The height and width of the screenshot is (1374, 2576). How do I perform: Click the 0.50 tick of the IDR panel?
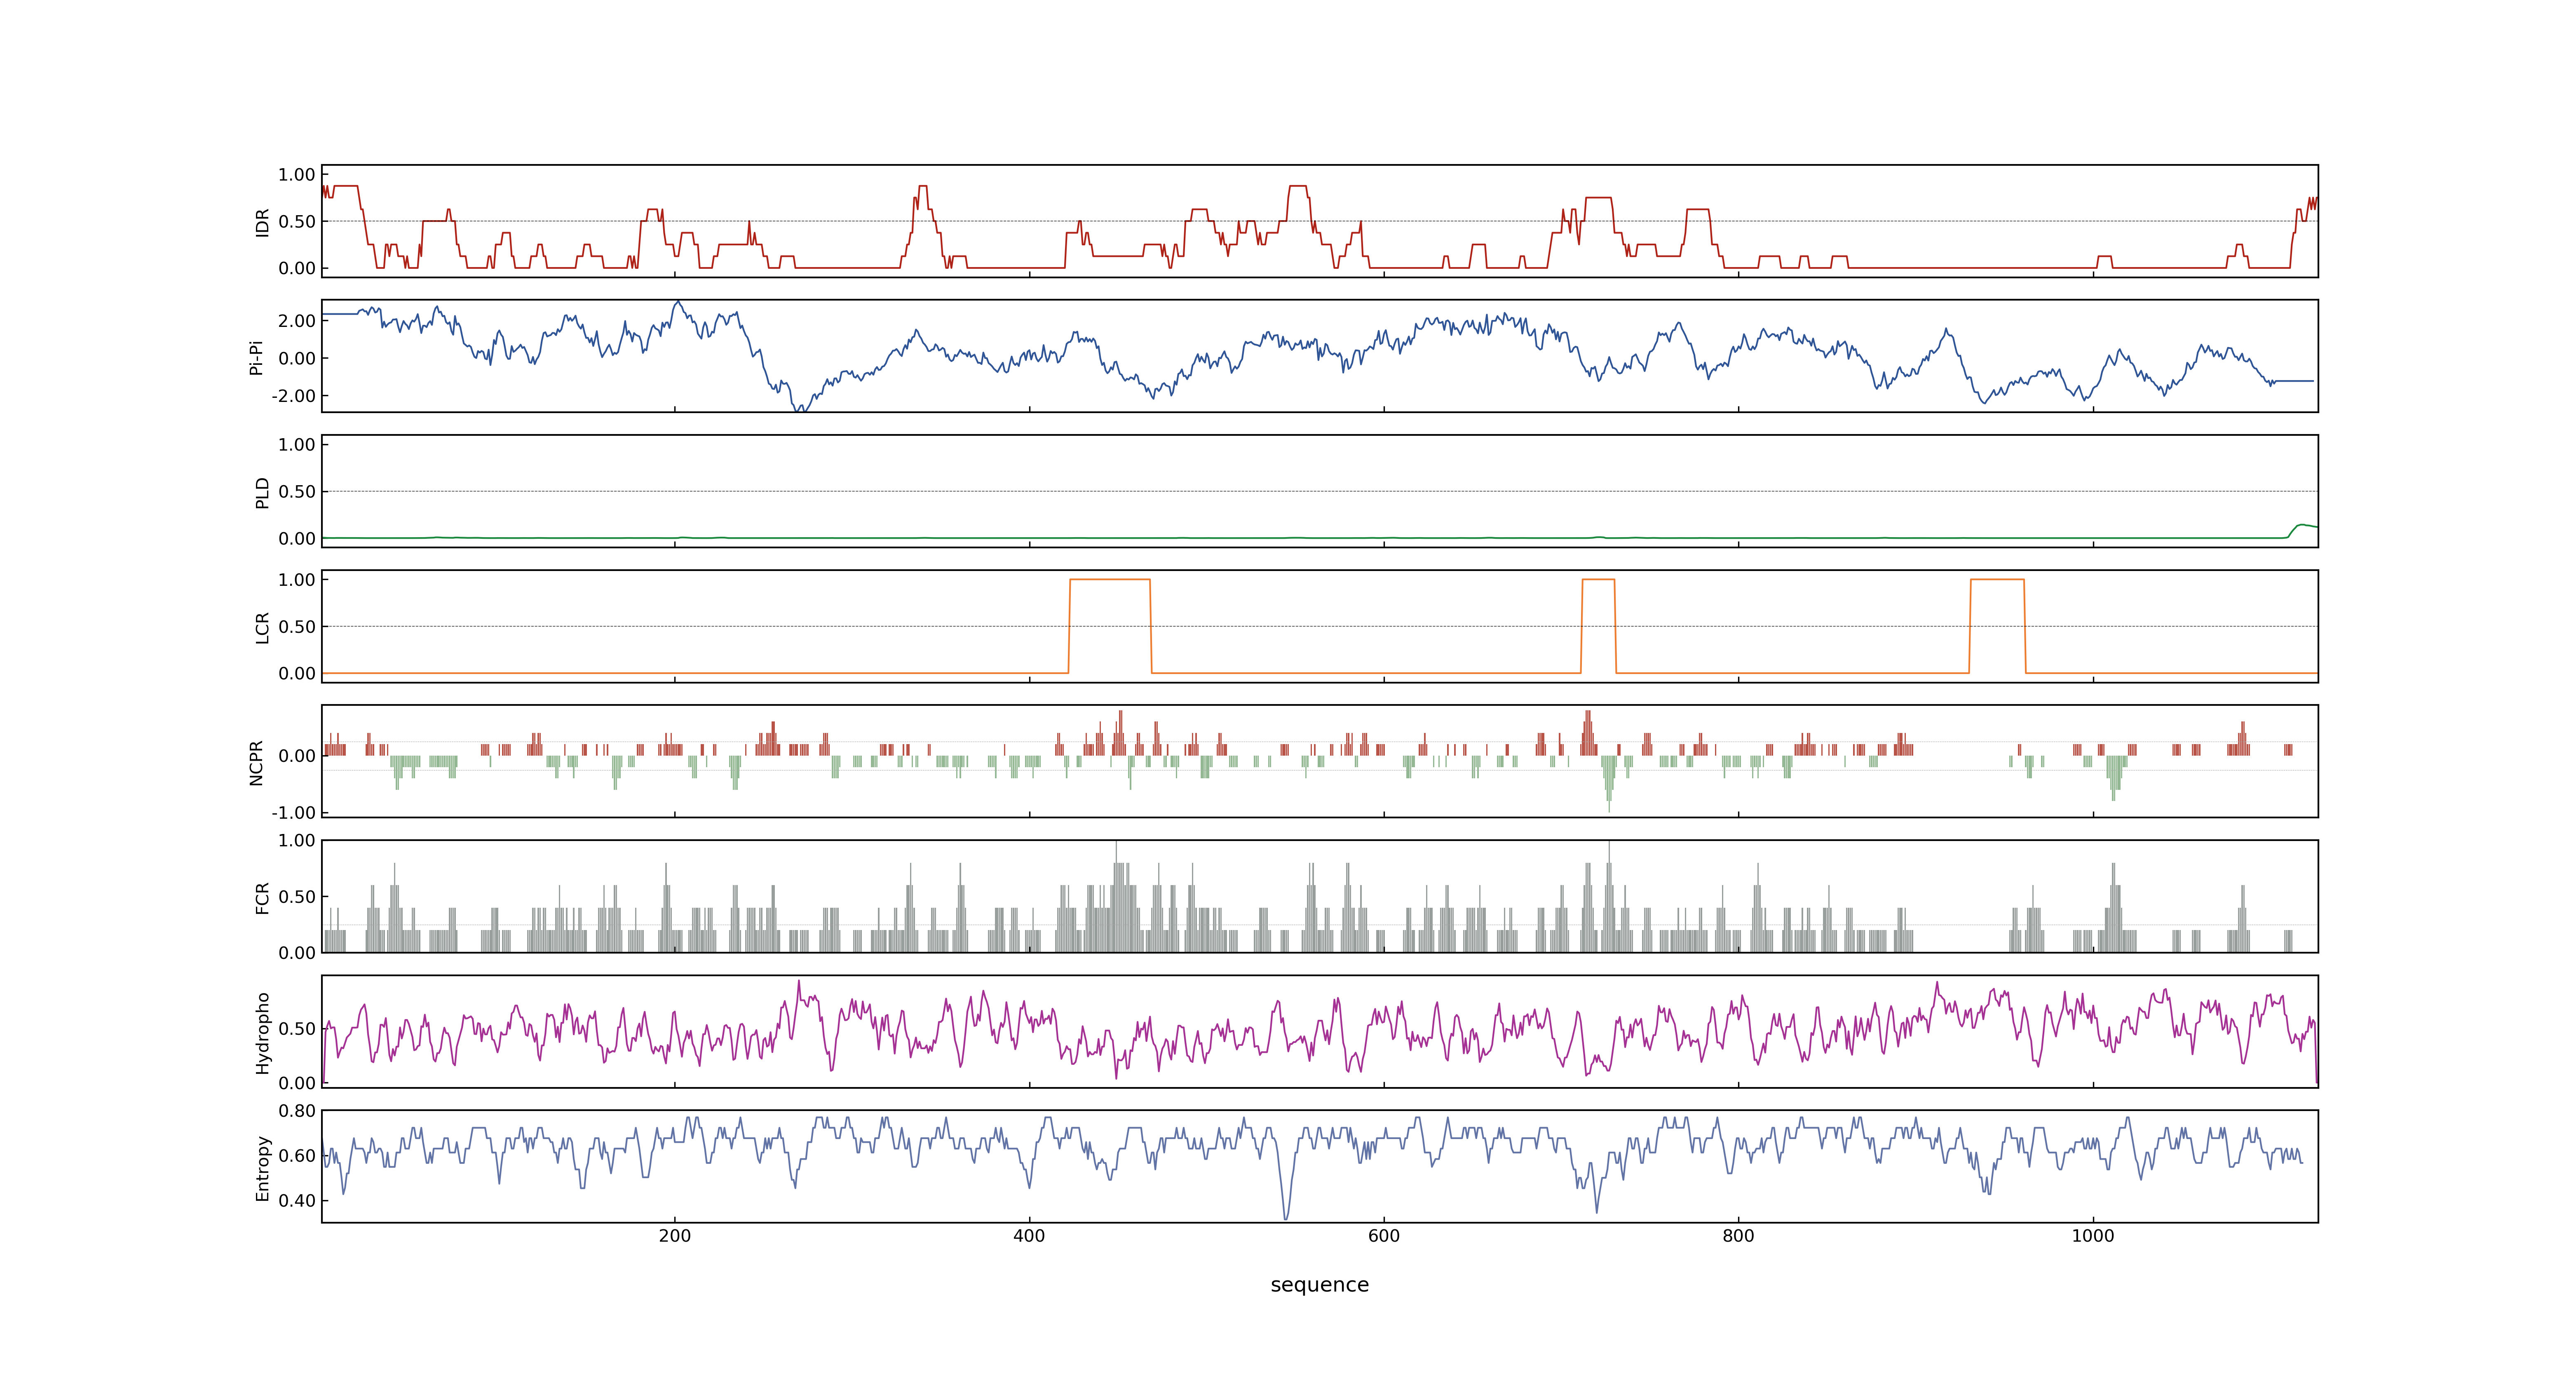[x=297, y=222]
